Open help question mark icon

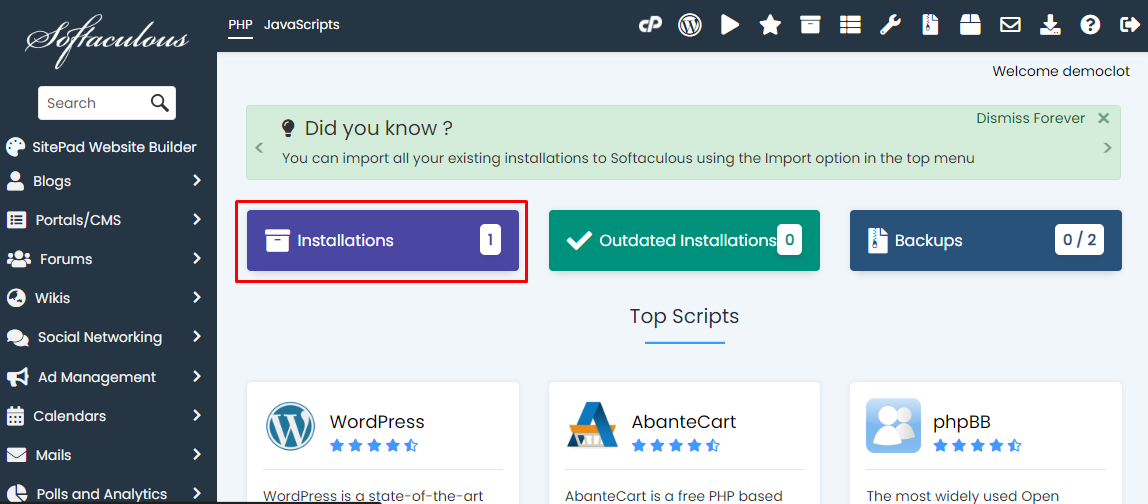click(1090, 26)
